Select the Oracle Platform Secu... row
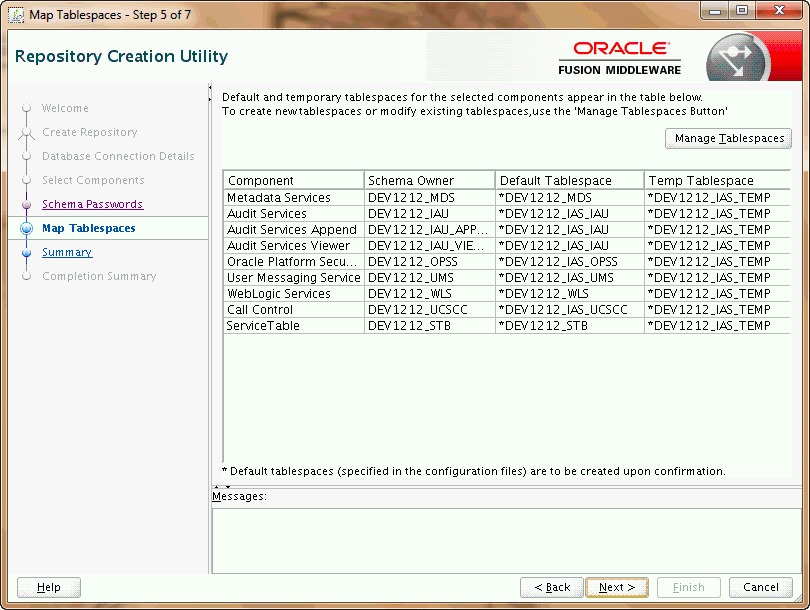The image size is (810, 610). [x=507, y=262]
